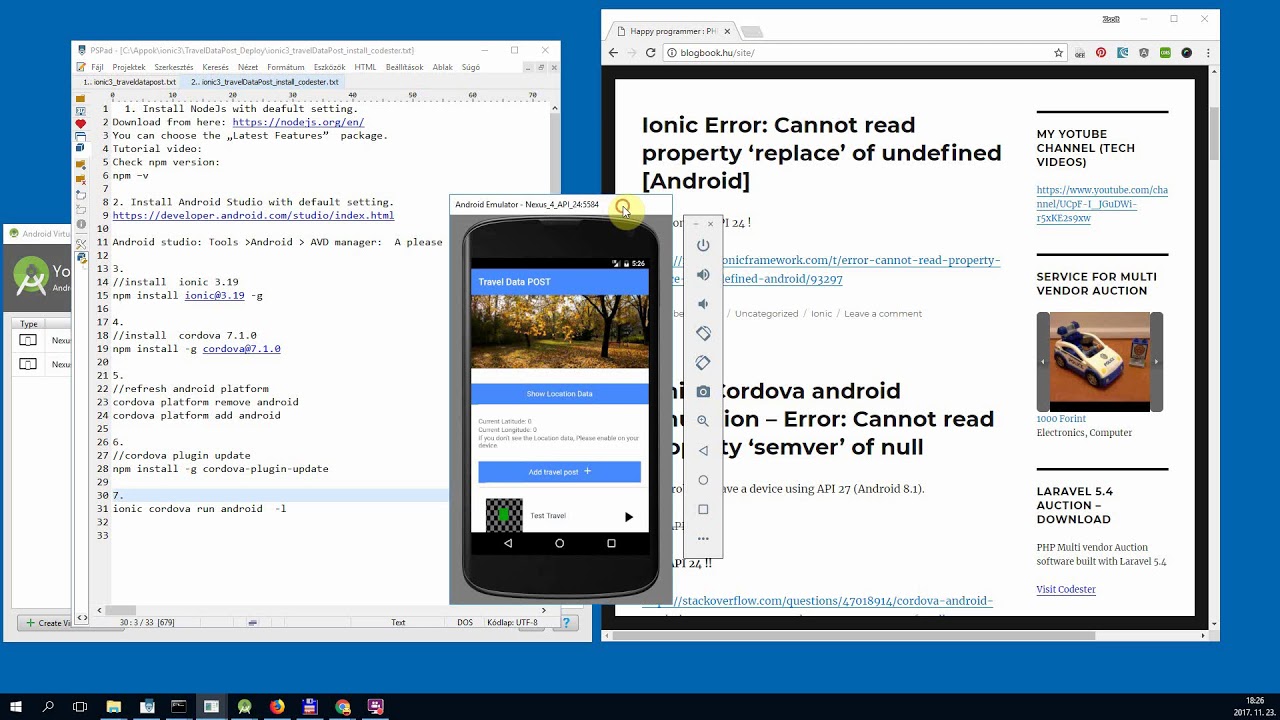Bookmark this page with star icon

(x=1058, y=53)
